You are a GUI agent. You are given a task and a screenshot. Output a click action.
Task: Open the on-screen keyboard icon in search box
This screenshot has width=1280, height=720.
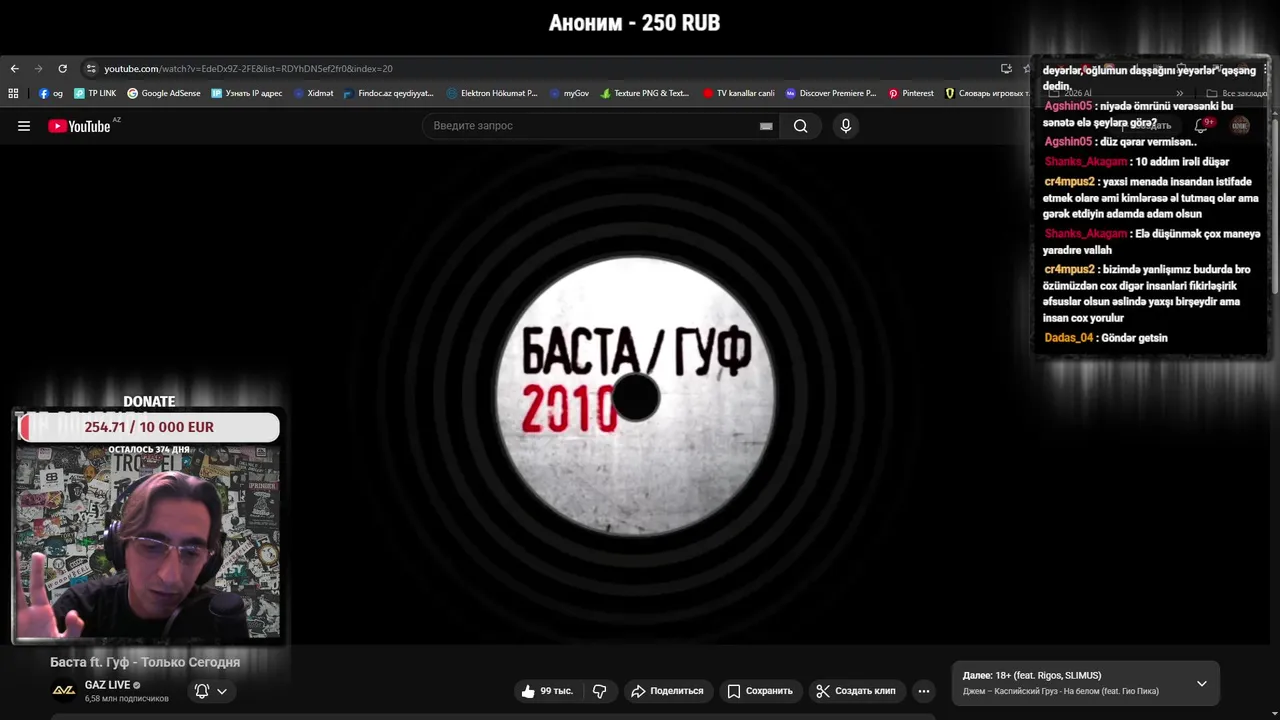(x=766, y=126)
